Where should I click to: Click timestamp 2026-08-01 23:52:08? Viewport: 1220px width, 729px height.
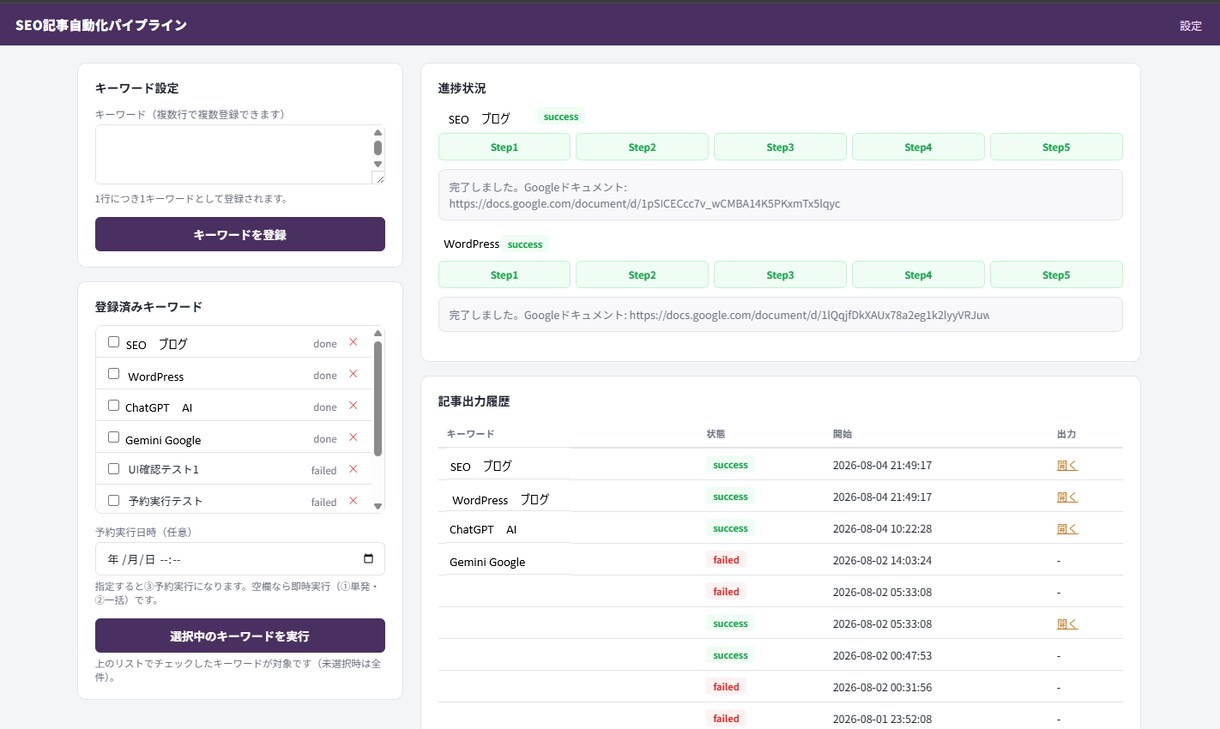(882, 719)
